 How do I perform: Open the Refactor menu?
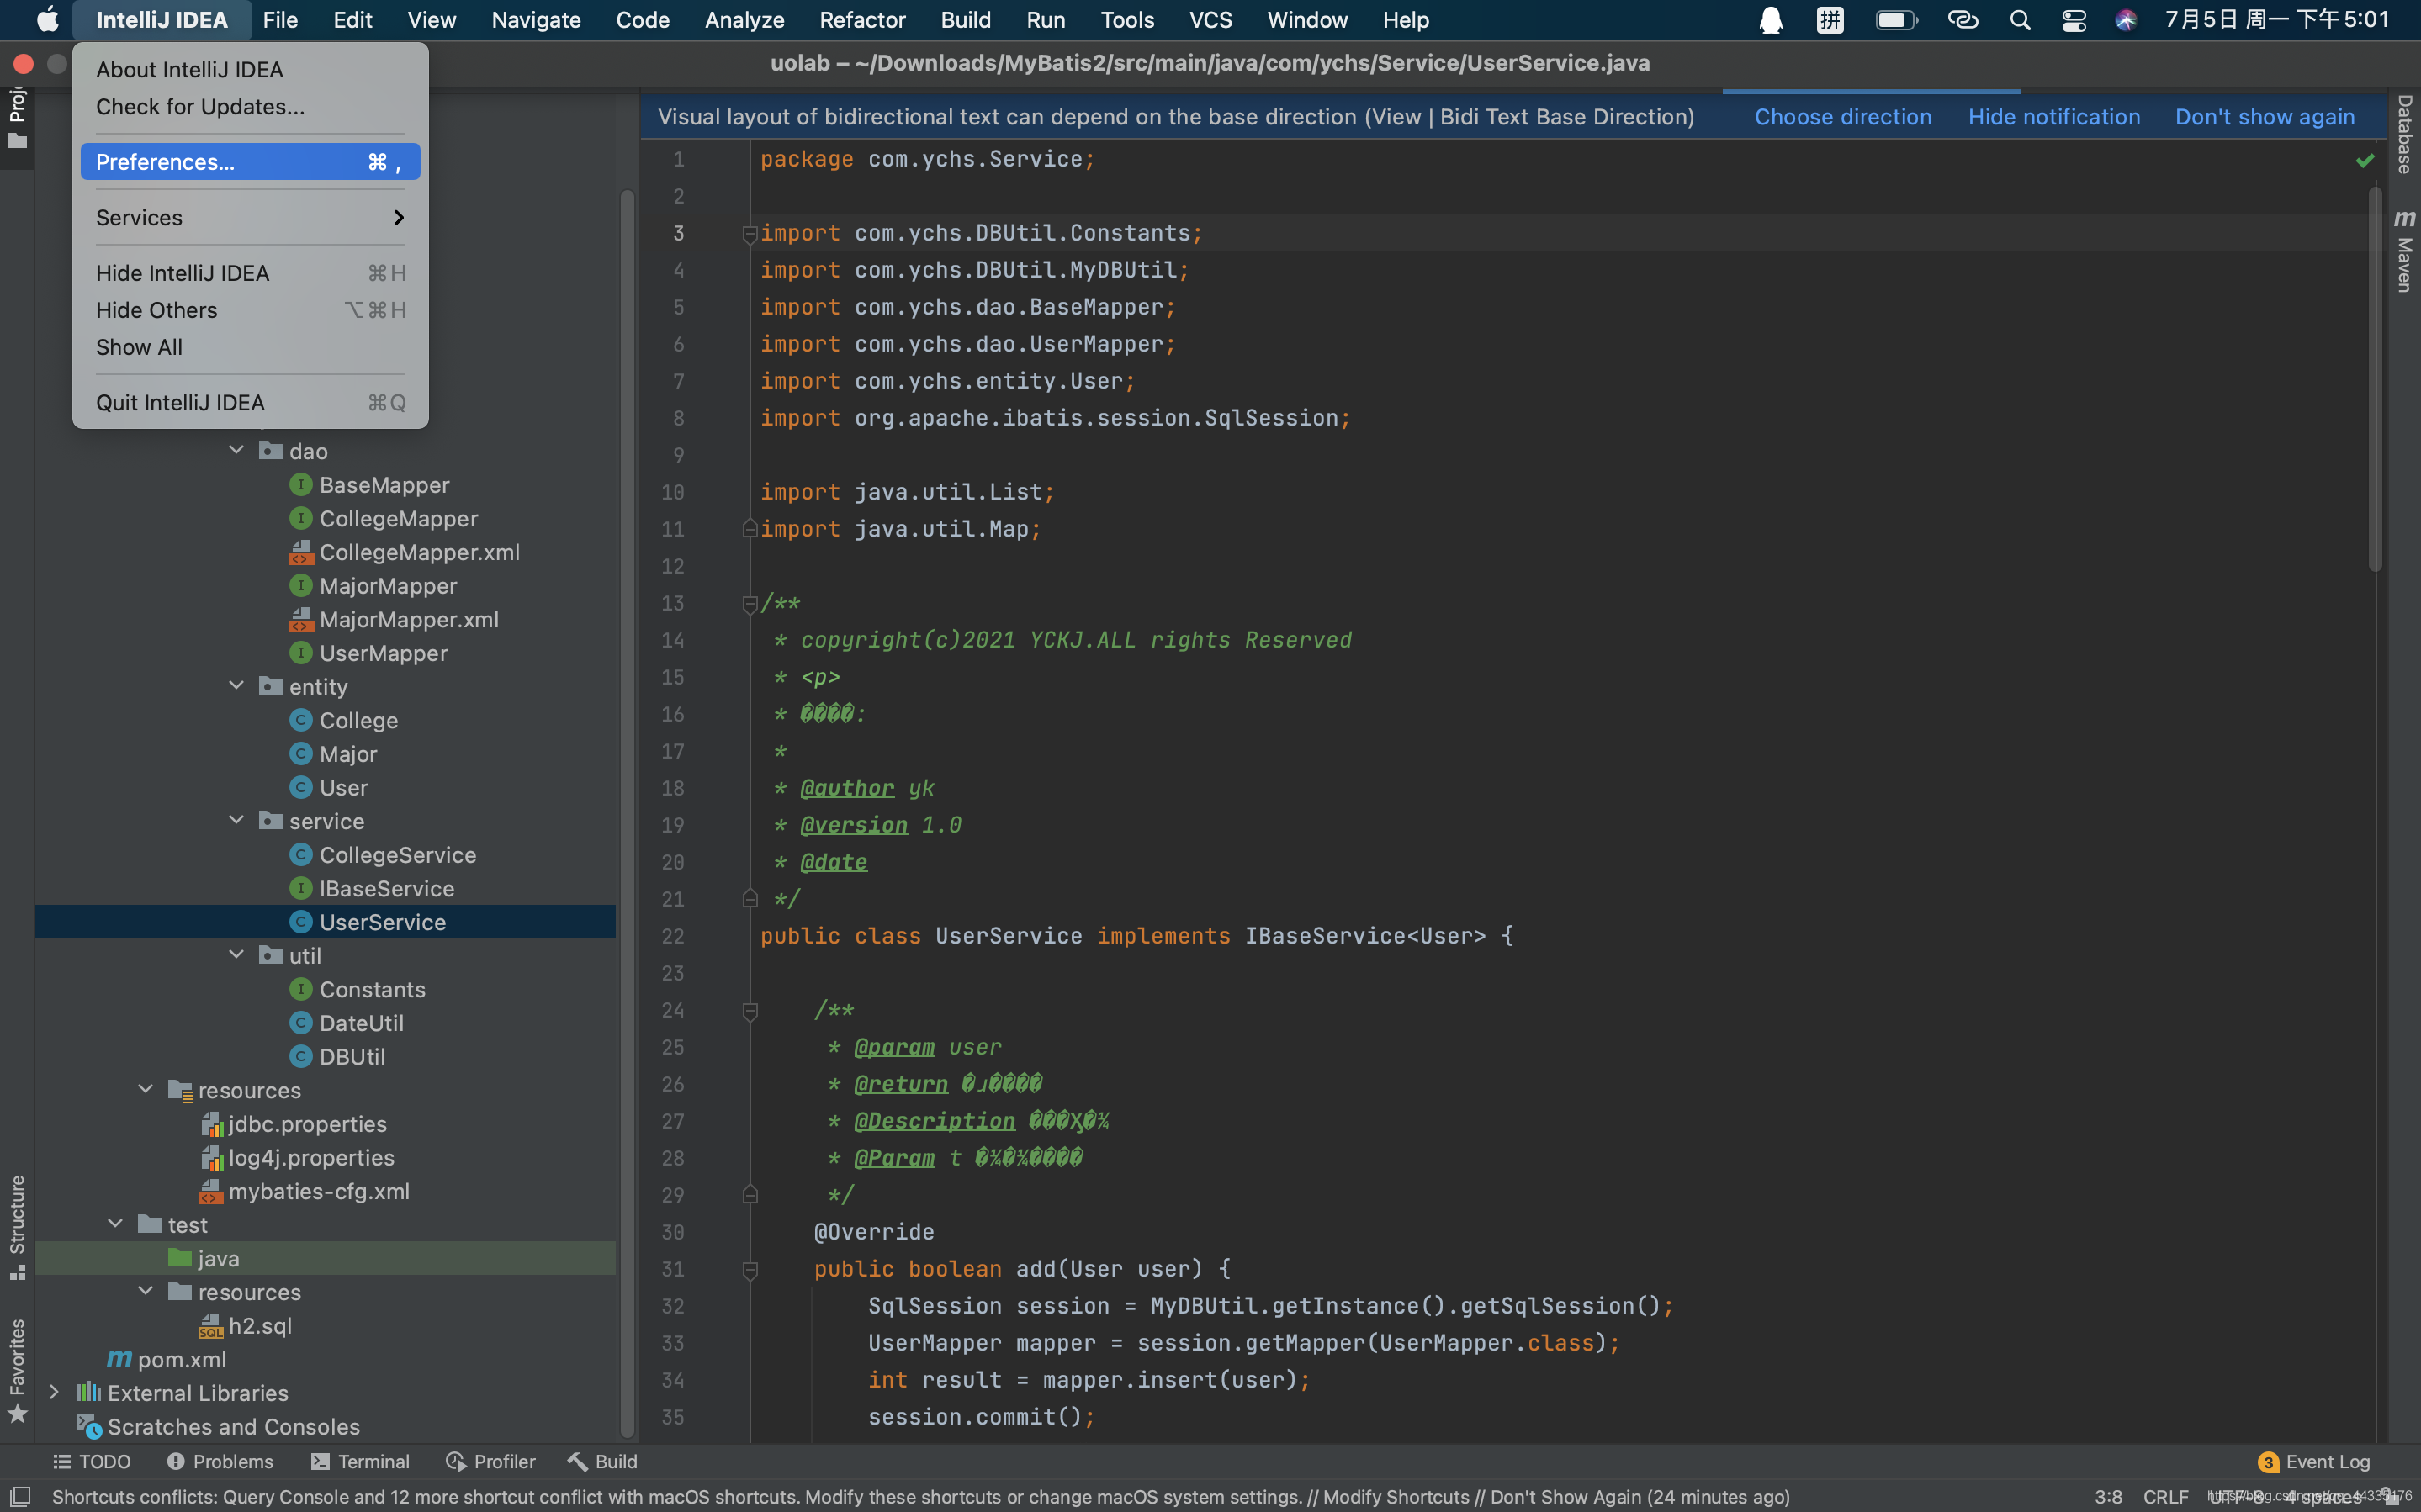pos(861,20)
